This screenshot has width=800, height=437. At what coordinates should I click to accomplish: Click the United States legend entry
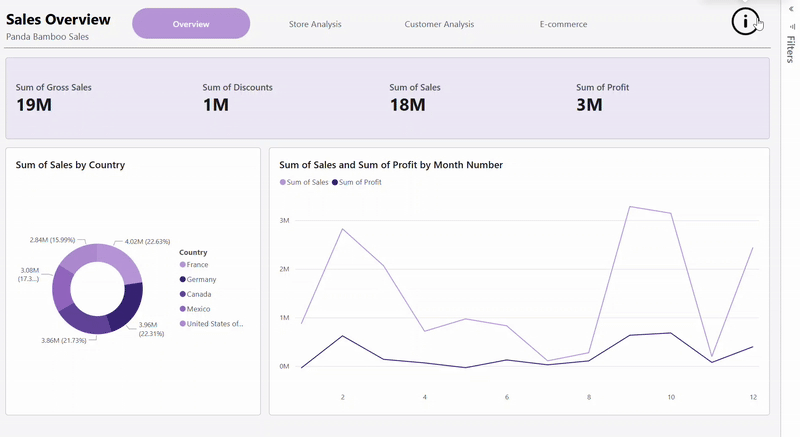coord(214,324)
